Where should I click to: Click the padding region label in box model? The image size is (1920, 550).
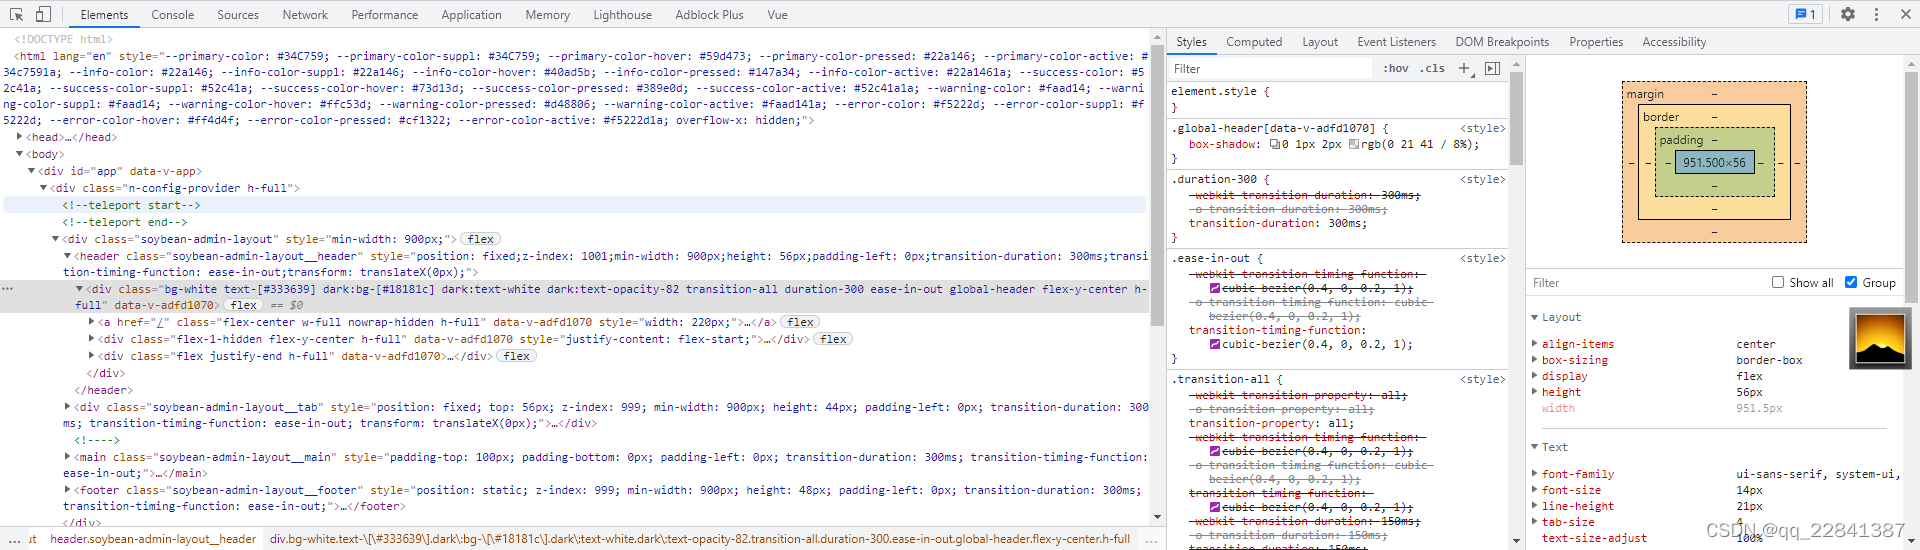[1681, 140]
